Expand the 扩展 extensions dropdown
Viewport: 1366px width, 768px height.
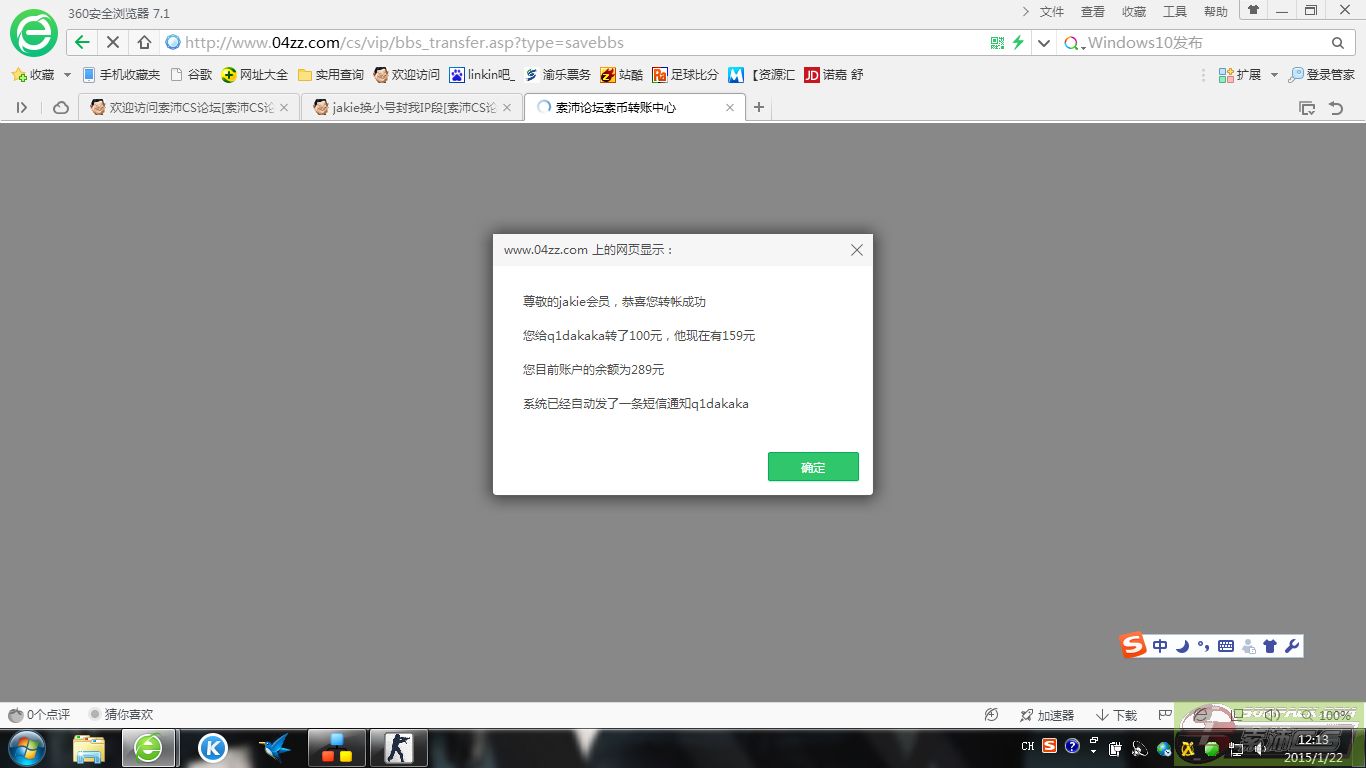1274,75
